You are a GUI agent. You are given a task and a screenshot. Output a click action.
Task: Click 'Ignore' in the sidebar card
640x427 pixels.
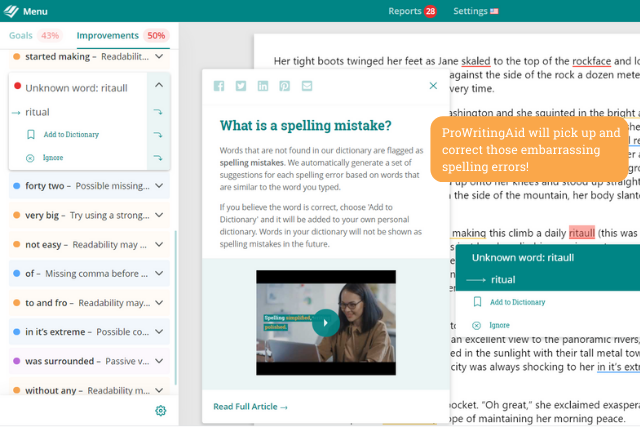[x=53, y=158]
